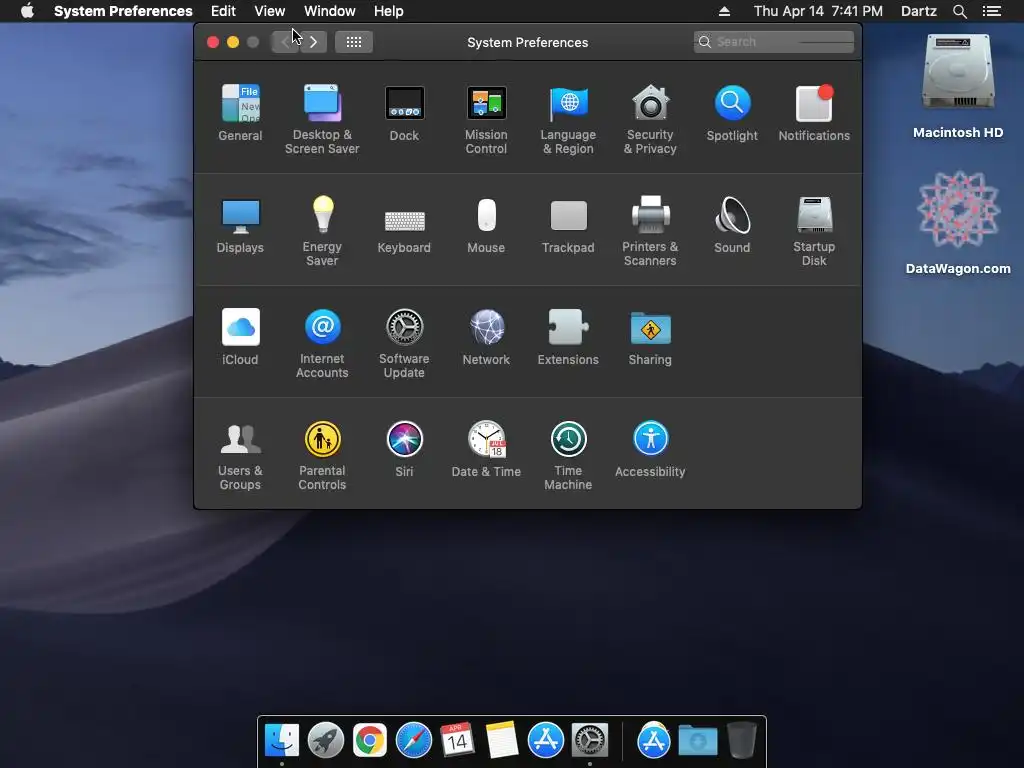
Task: Minimize the System Preferences window
Action: click(232, 42)
